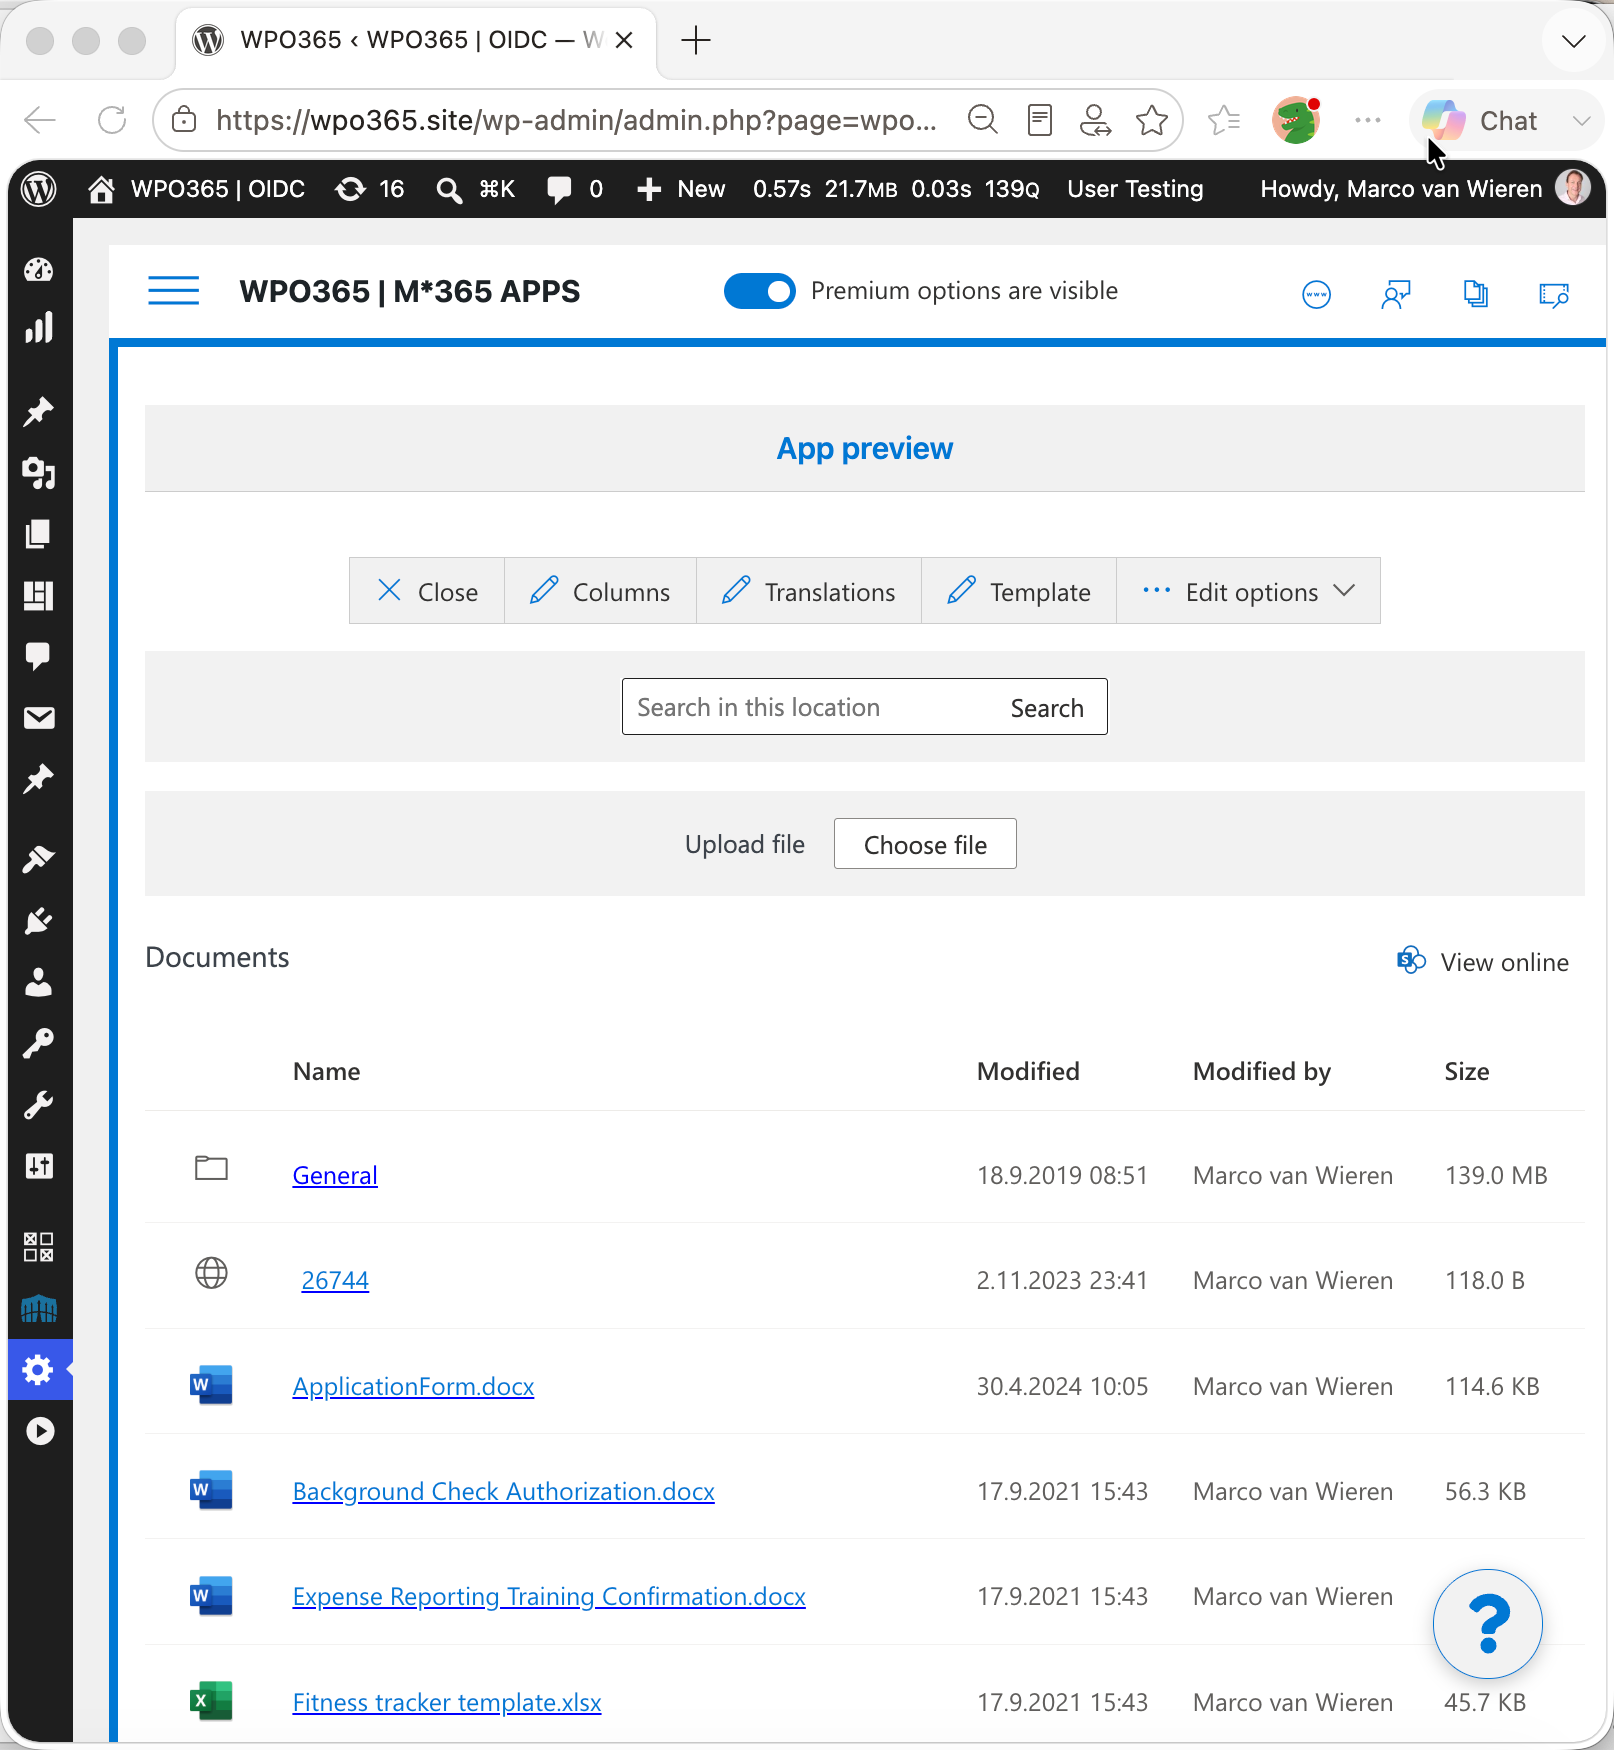Open the browser tab list chevron
The width and height of the screenshot is (1614, 1750).
click(x=1573, y=41)
